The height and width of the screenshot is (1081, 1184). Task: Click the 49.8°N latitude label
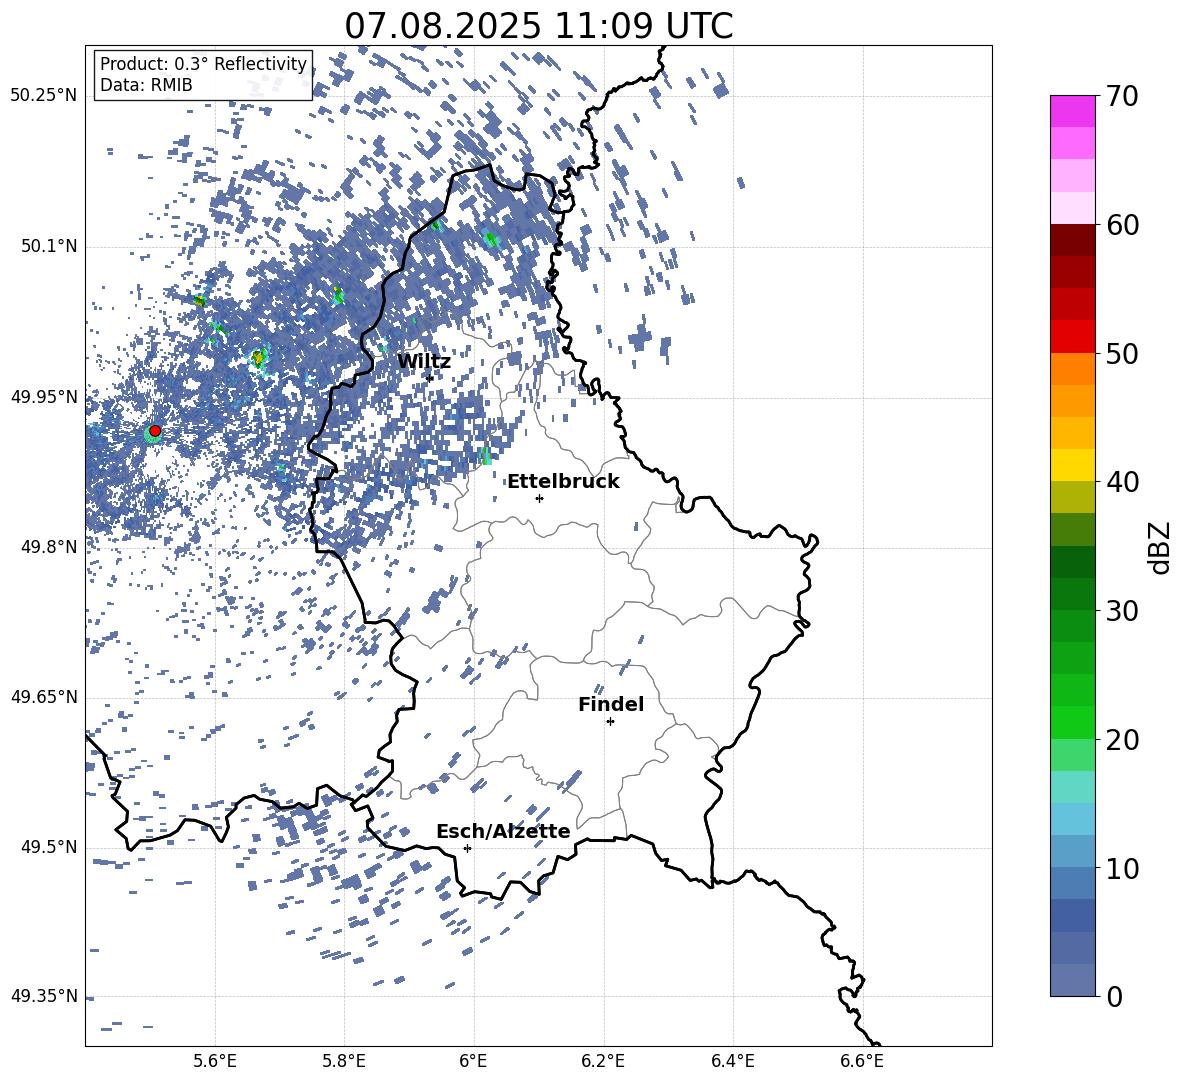(48, 547)
